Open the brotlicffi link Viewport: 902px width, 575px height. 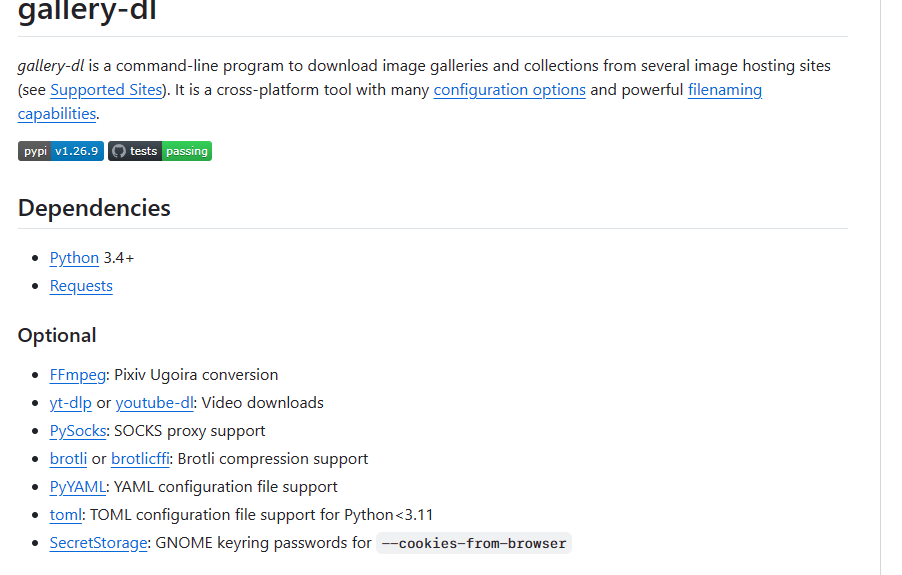(x=140, y=459)
